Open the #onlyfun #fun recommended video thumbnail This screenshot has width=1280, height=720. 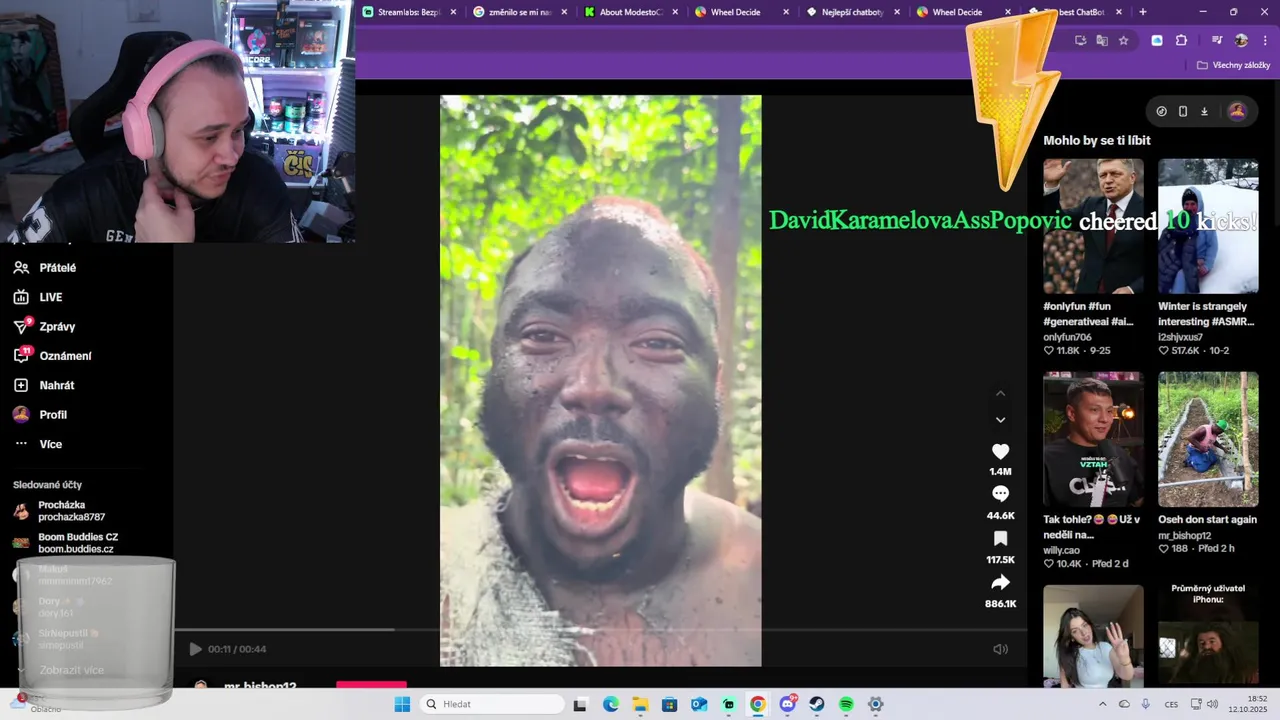[x=1093, y=226]
